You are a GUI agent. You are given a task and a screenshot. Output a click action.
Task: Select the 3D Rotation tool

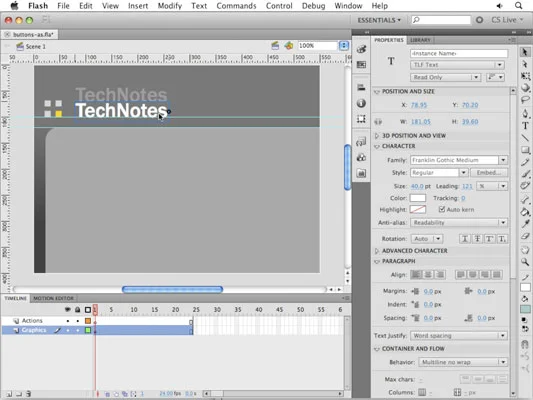(525, 88)
